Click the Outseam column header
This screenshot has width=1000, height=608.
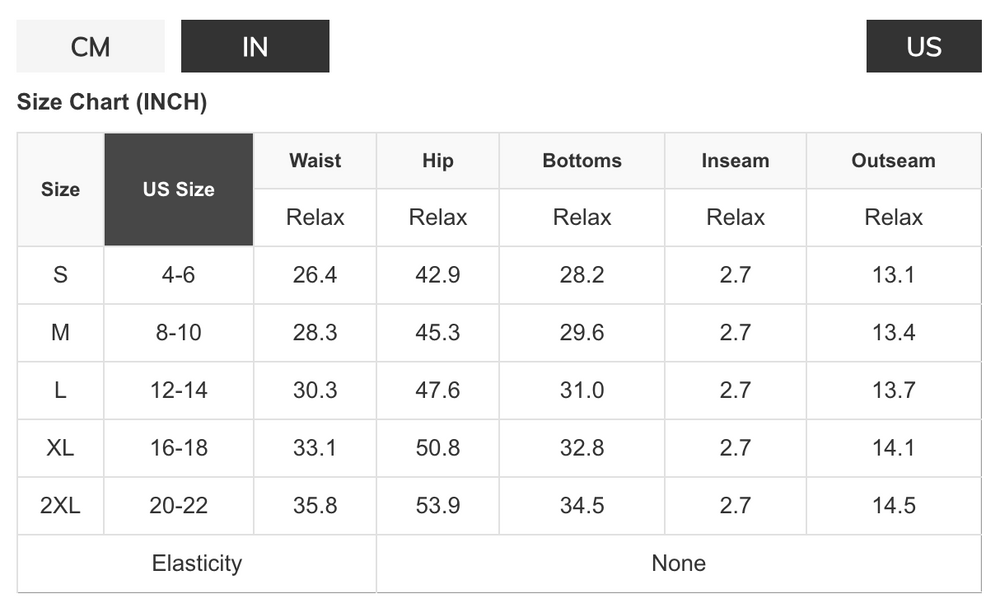pyautogui.click(x=893, y=161)
